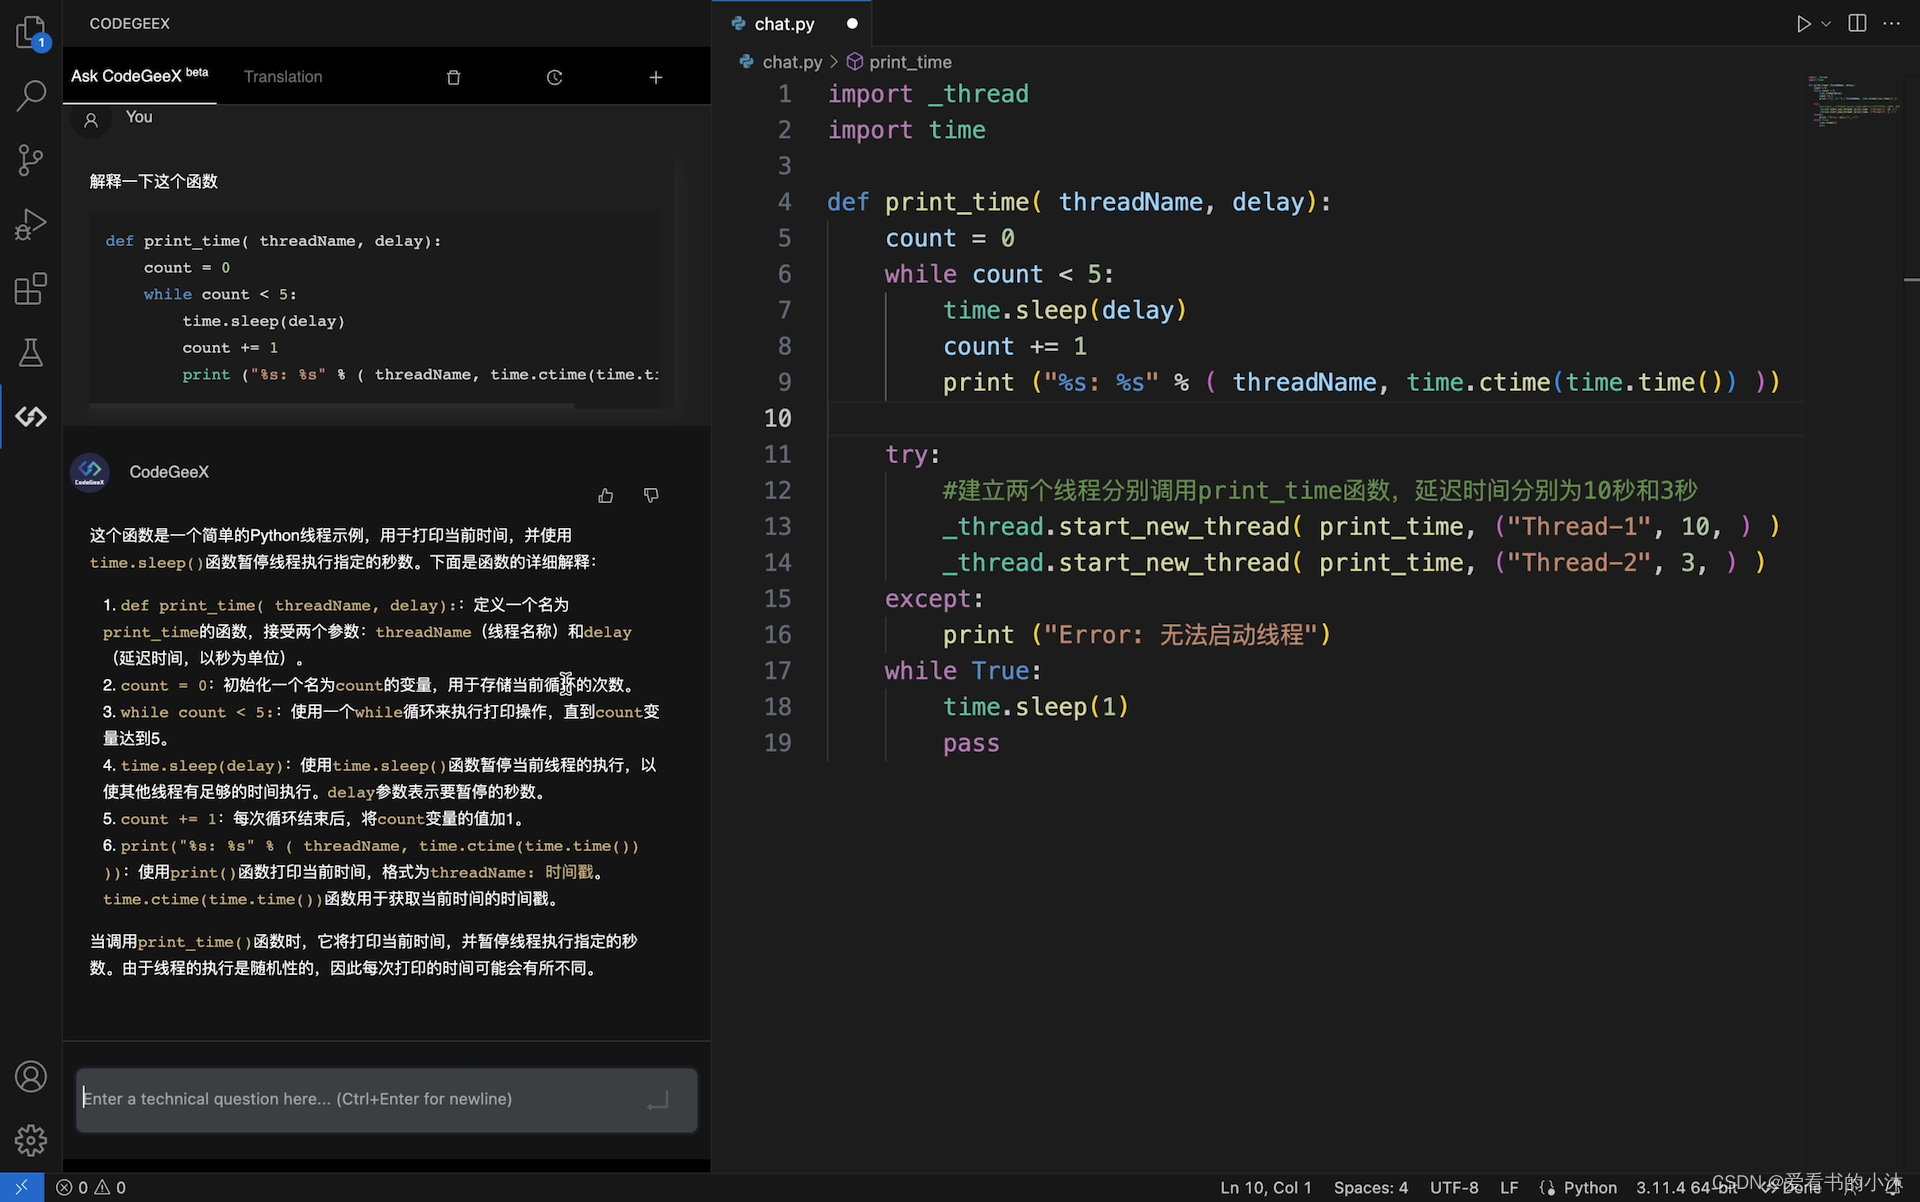The width and height of the screenshot is (1920, 1202).
Task: Switch to the Translation tab
Action: 282,76
